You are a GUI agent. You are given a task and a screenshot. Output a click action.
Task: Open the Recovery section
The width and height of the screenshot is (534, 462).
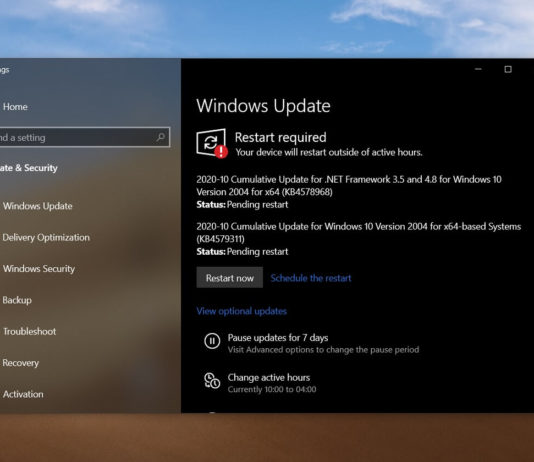click(20, 363)
